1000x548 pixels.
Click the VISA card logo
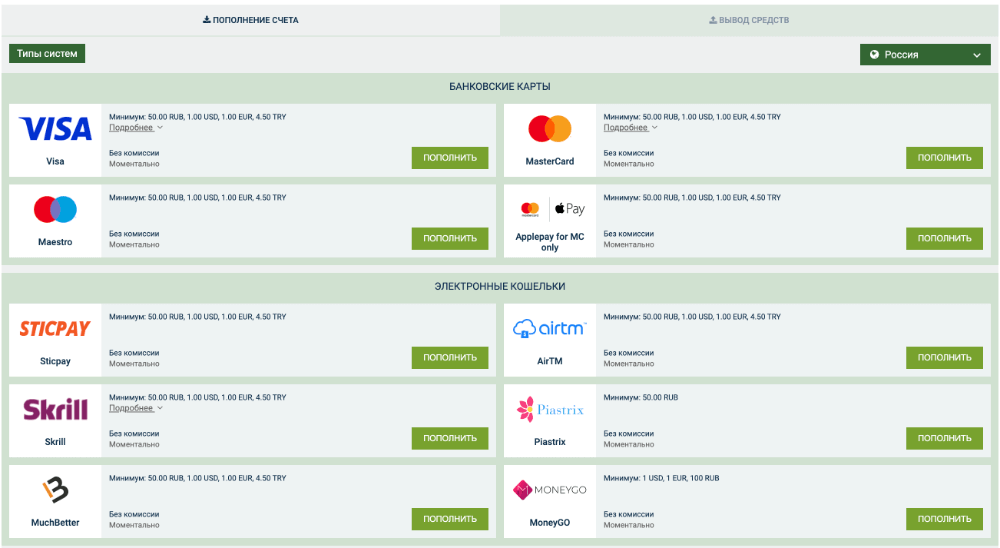55,128
